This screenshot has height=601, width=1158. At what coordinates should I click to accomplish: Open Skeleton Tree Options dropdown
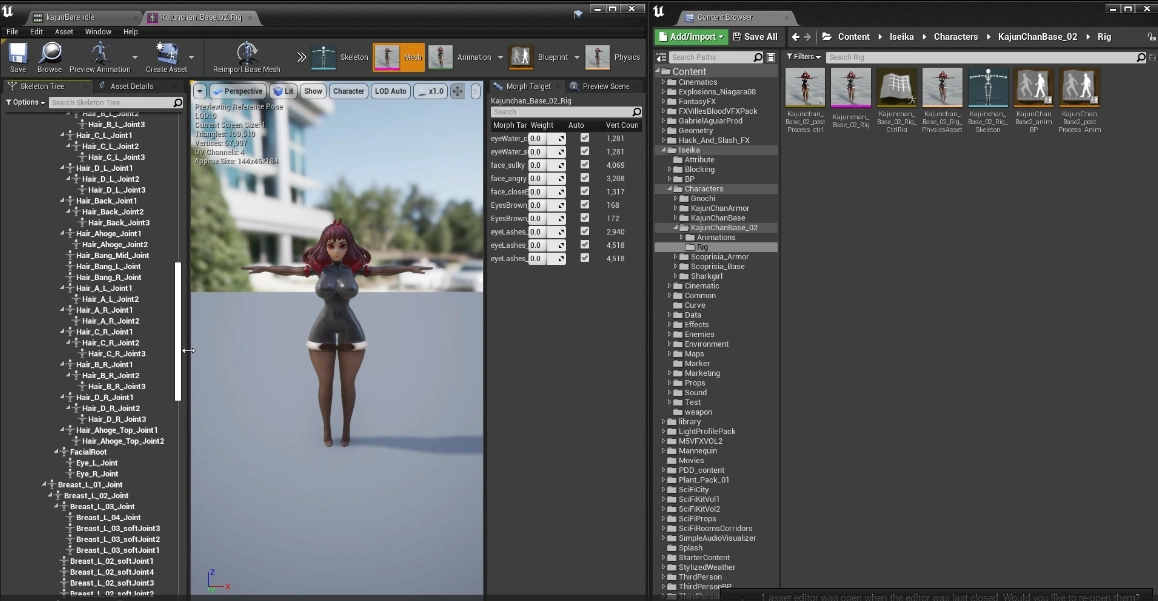pyautogui.click(x=26, y=103)
